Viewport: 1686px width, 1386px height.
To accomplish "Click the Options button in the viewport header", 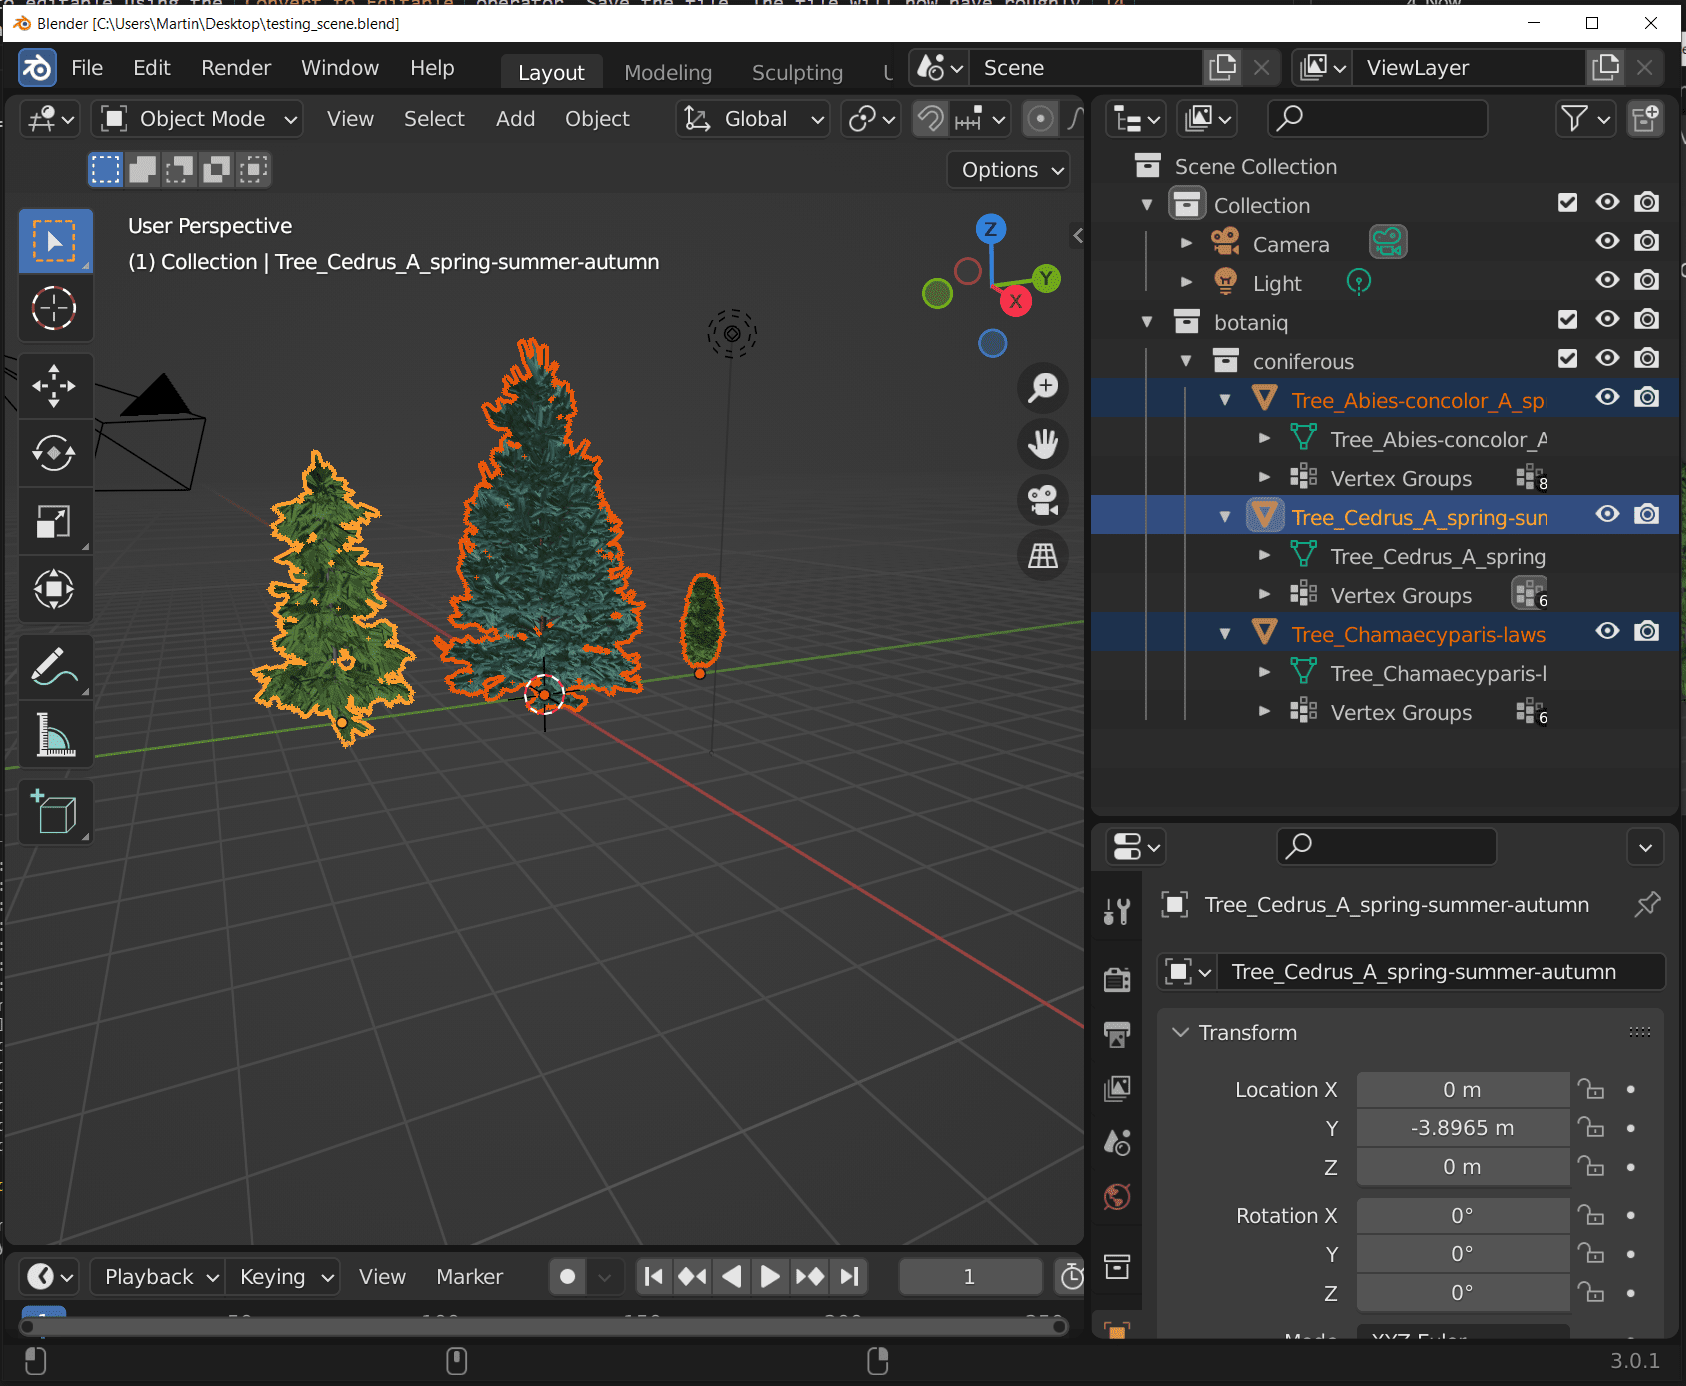I will [1007, 169].
